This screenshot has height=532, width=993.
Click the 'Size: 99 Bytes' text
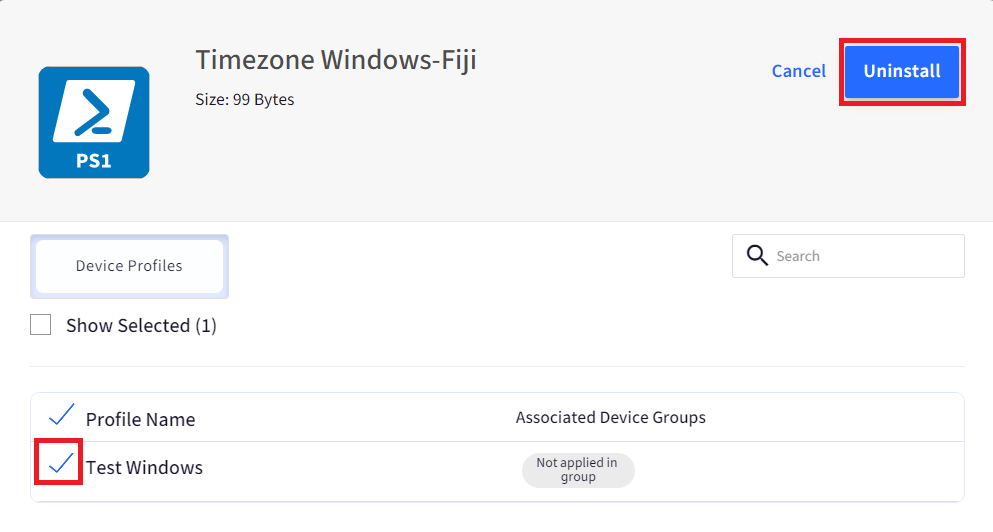(x=244, y=99)
